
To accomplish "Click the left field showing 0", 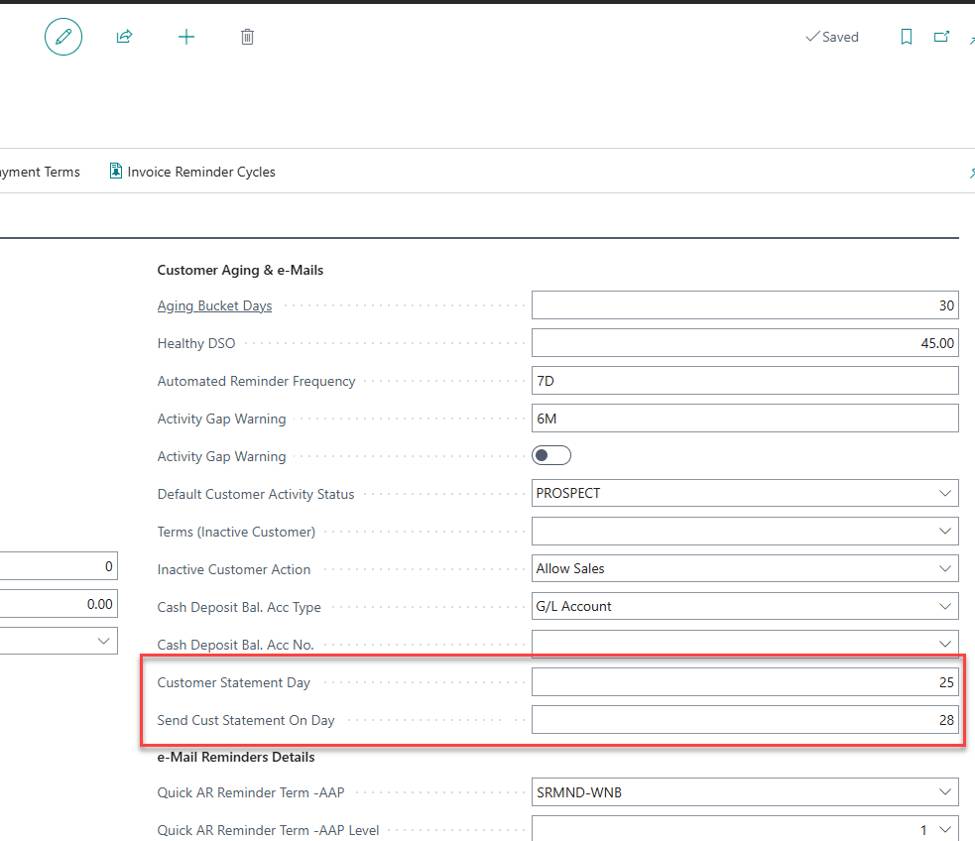I will point(58,566).
